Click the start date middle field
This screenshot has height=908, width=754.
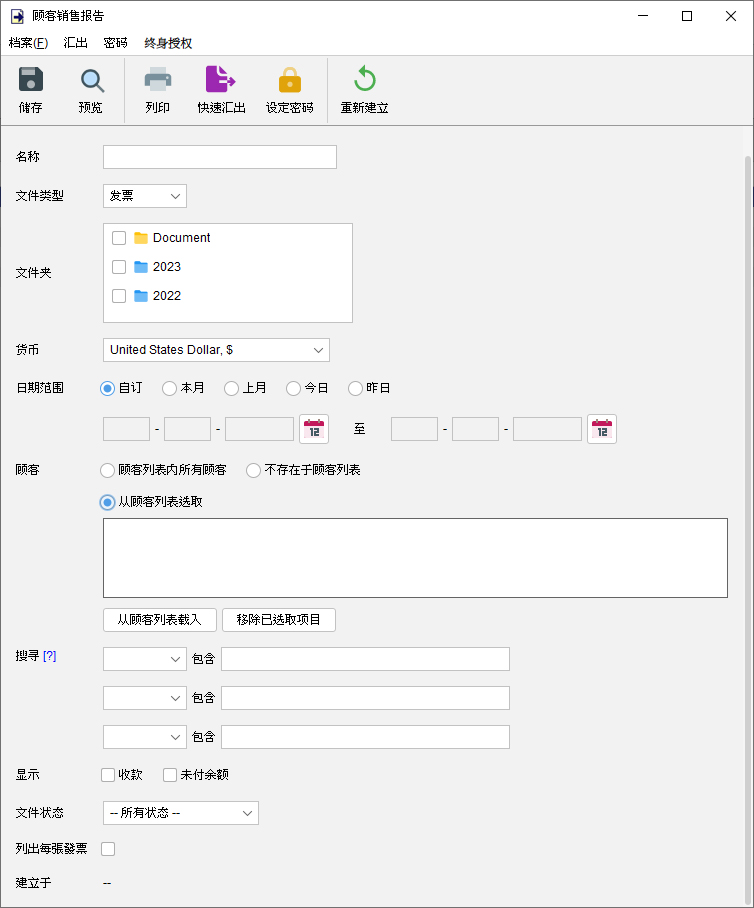pyautogui.click(x=188, y=429)
